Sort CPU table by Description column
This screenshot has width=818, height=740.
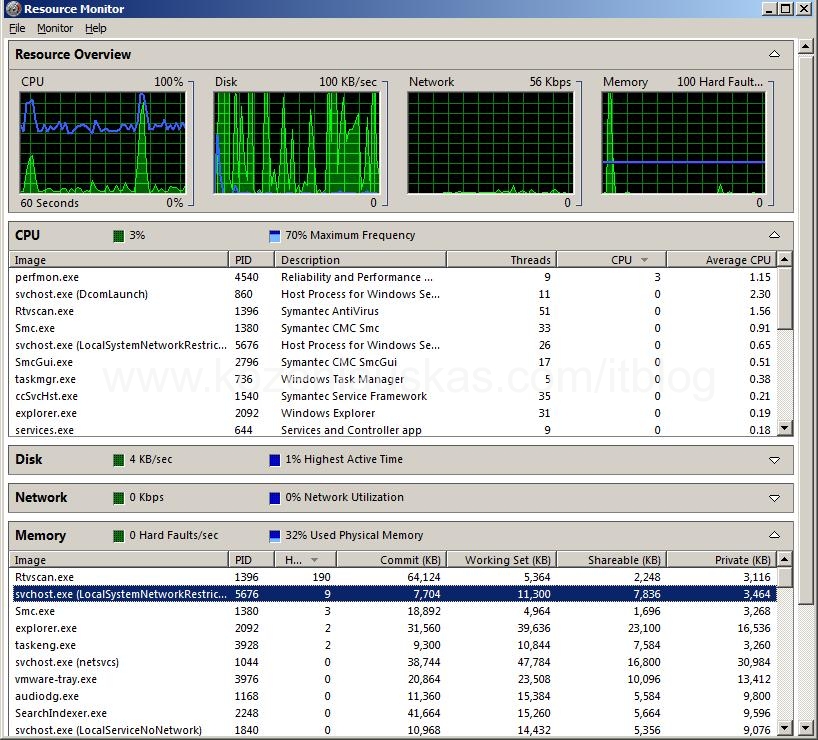[360, 260]
